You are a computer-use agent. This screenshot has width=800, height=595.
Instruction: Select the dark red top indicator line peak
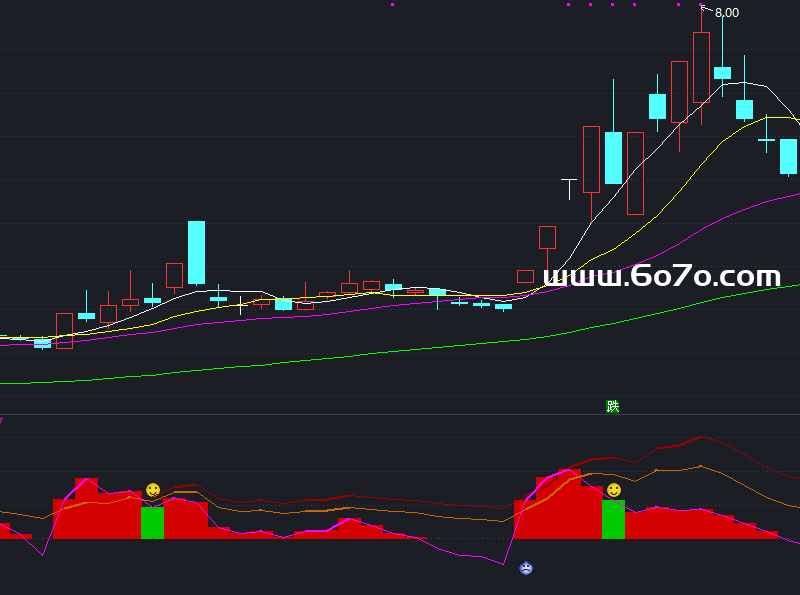tap(702, 437)
